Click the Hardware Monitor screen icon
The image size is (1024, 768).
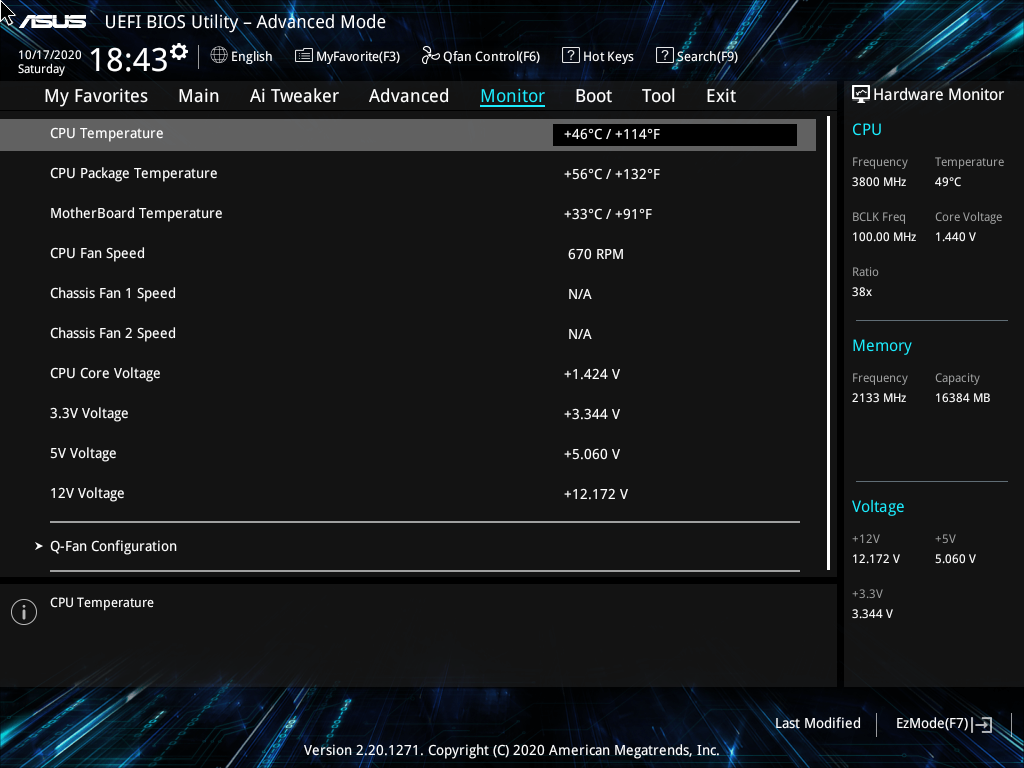tap(861, 95)
